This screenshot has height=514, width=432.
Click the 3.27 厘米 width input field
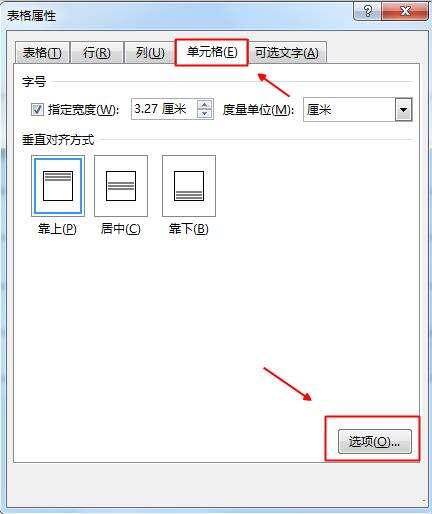[x=164, y=109]
